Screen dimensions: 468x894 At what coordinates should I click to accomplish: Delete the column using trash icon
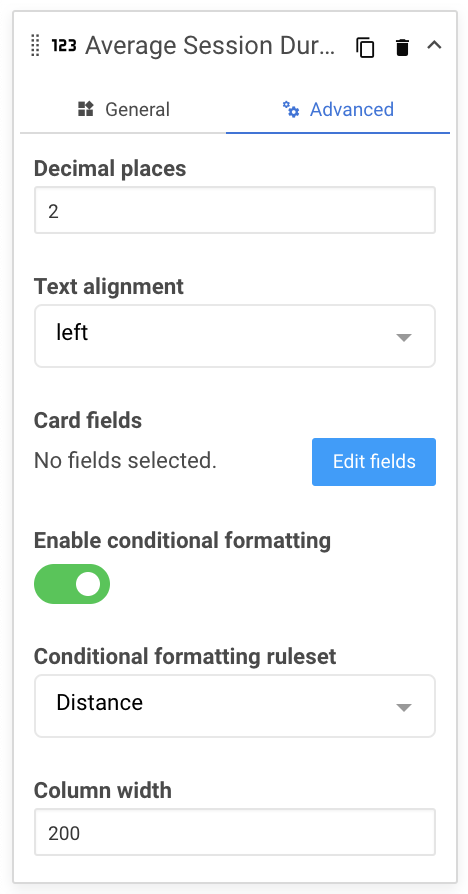tap(402, 47)
